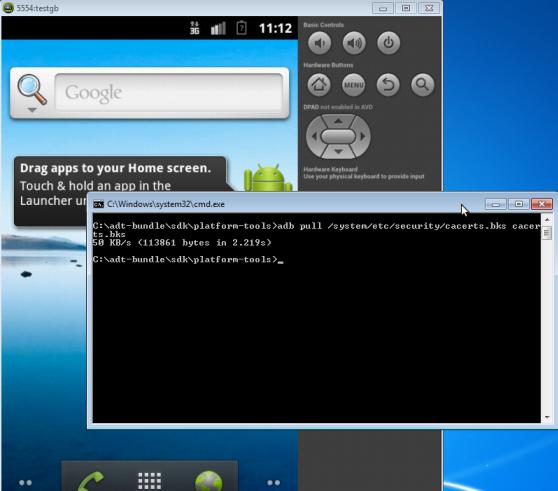Screen dimensions: 558x491
Task: Click the DPAD up arrow
Action: [338, 121]
